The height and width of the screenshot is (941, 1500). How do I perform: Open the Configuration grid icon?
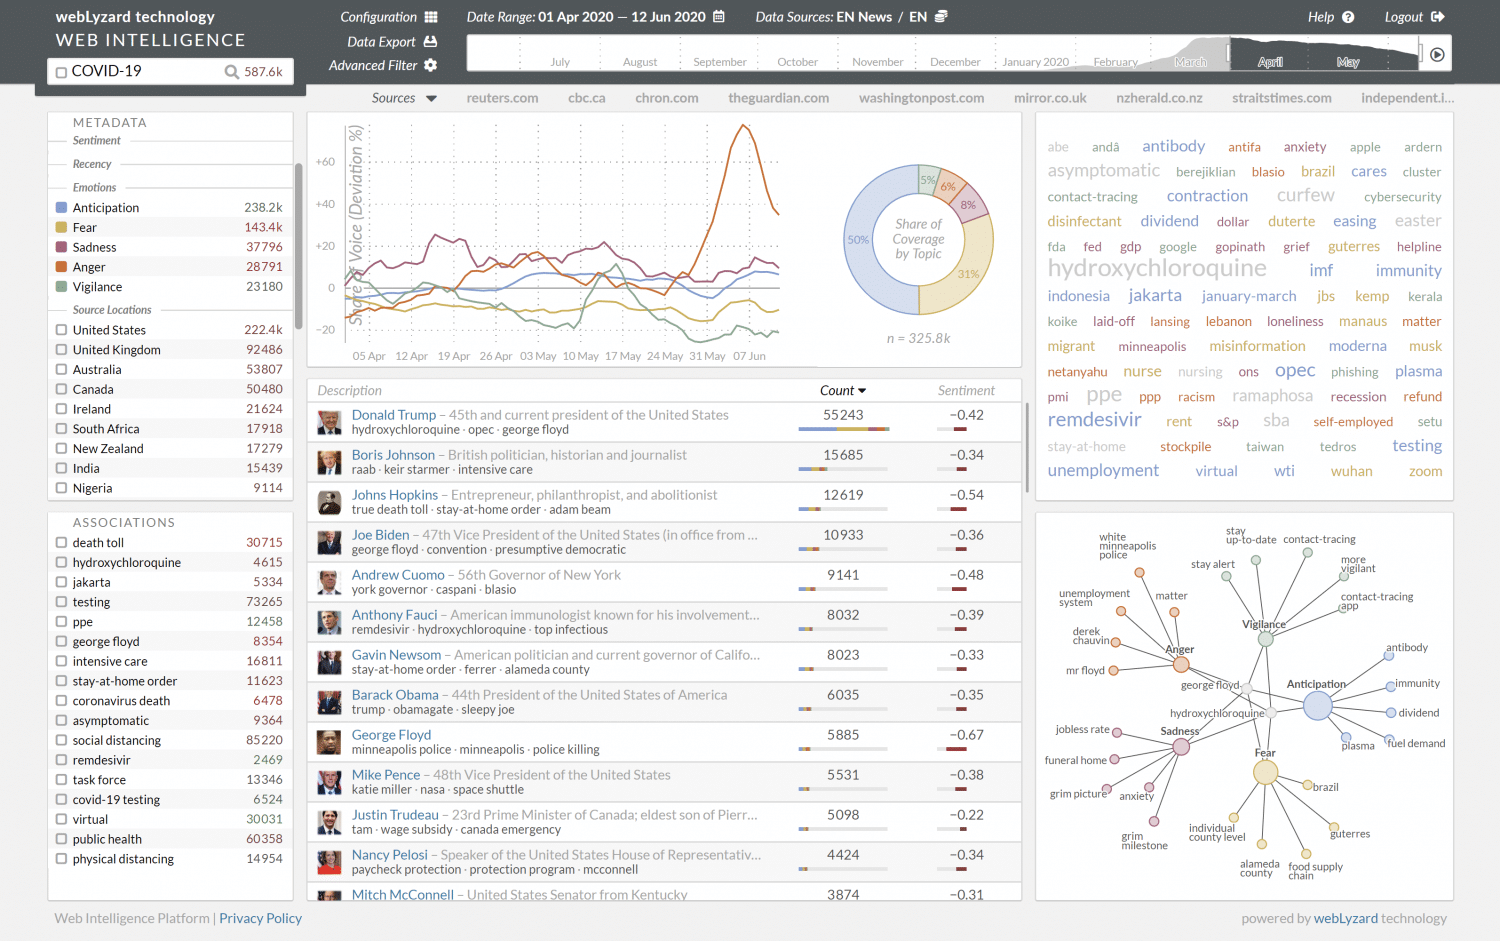pos(431,17)
